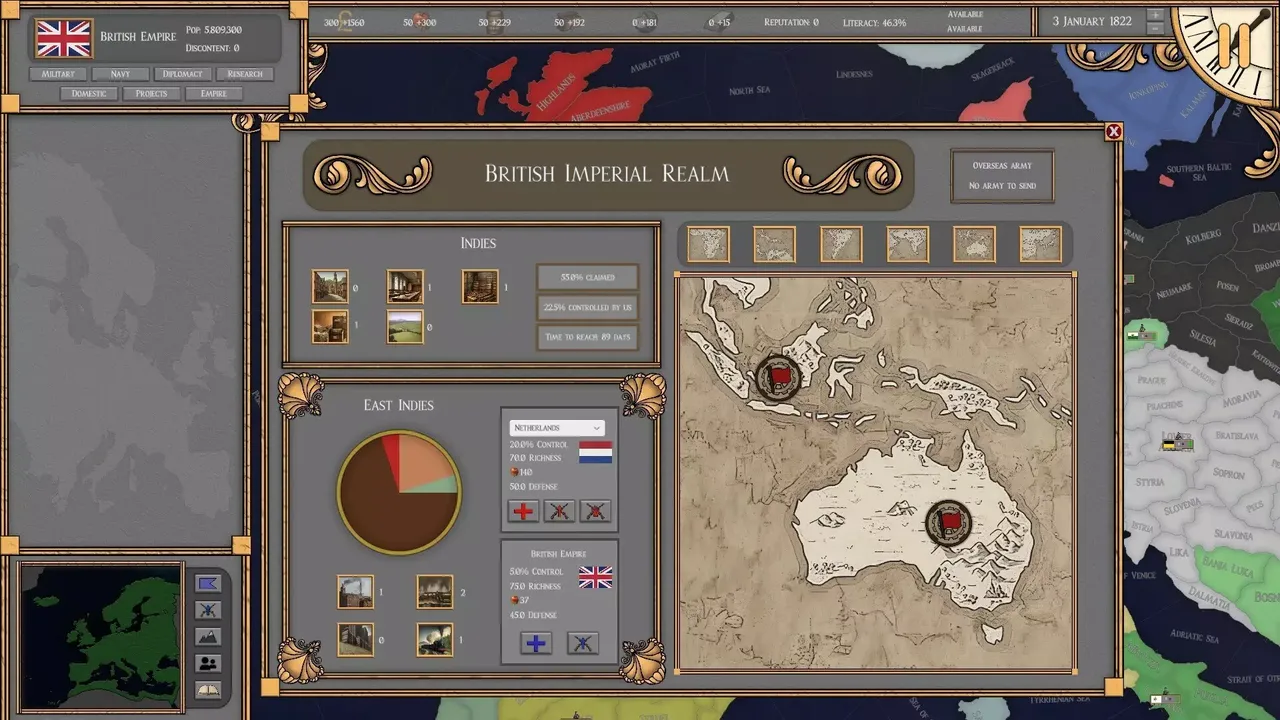This screenshot has width=1280, height=720.
Task: Click the Silesia province on the map
Action: coord(1204,341)
